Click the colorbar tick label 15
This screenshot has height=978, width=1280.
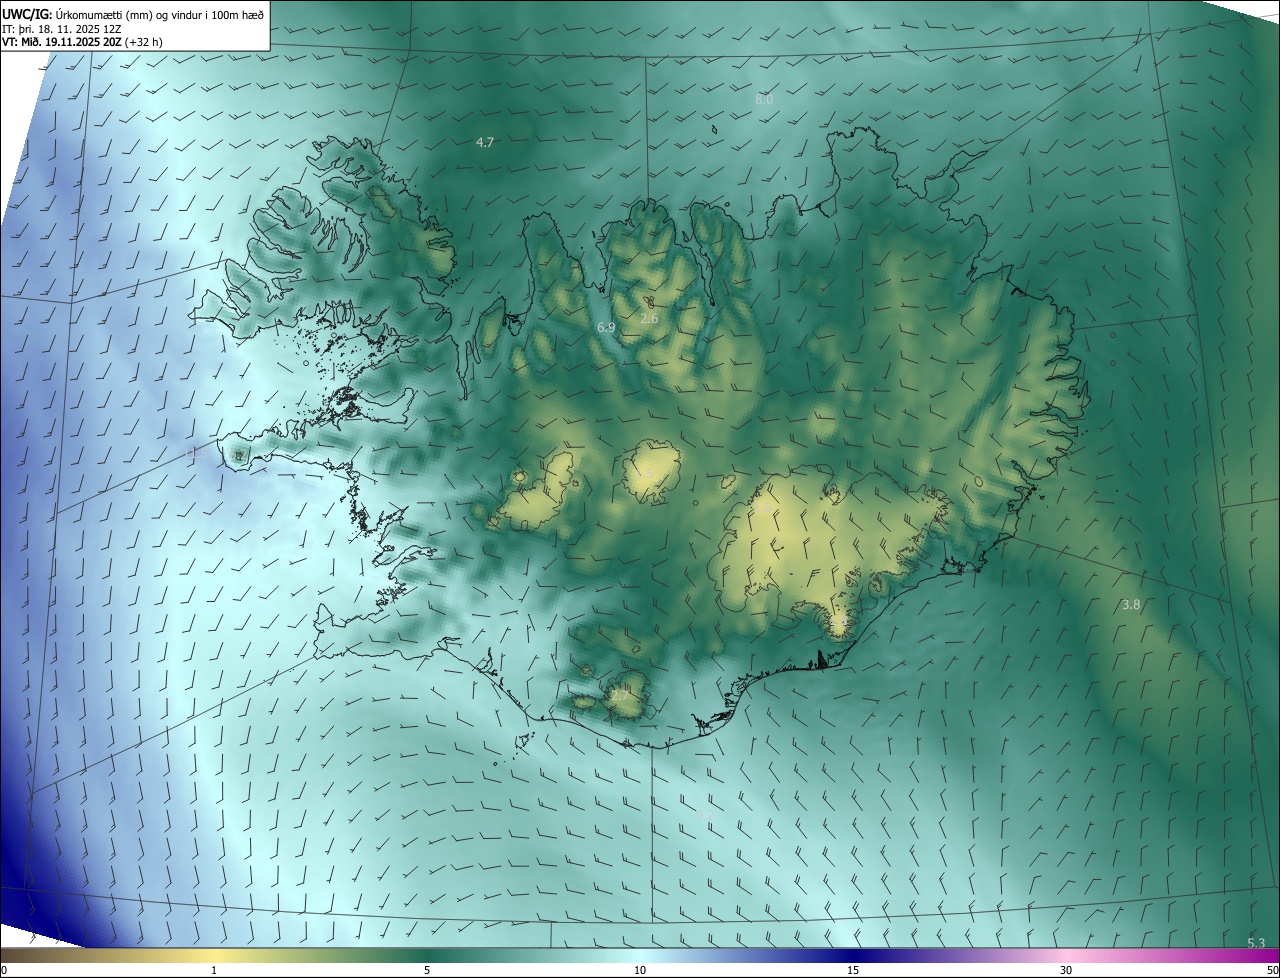coord(853,970)
